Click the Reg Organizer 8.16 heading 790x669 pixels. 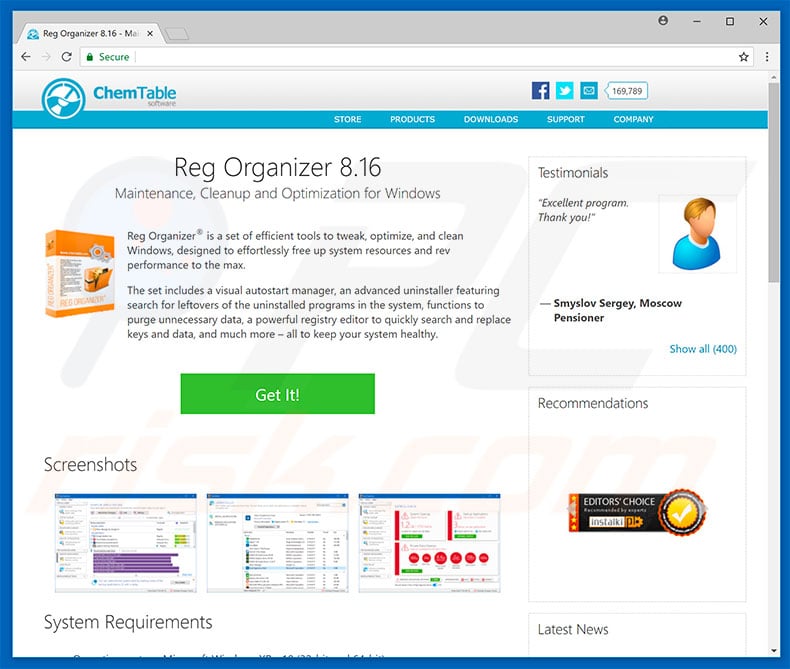pyautogui.click(x=278, y=167)
